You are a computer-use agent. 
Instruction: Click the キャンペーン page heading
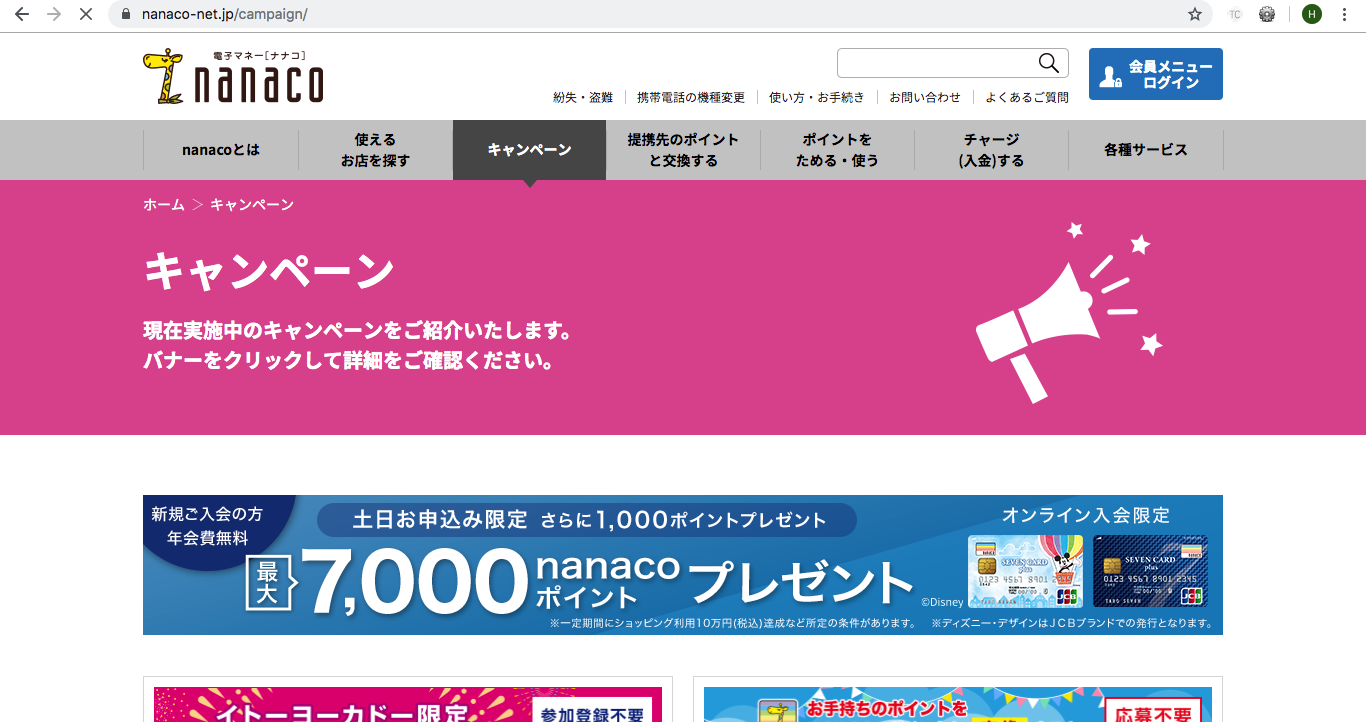269,271
